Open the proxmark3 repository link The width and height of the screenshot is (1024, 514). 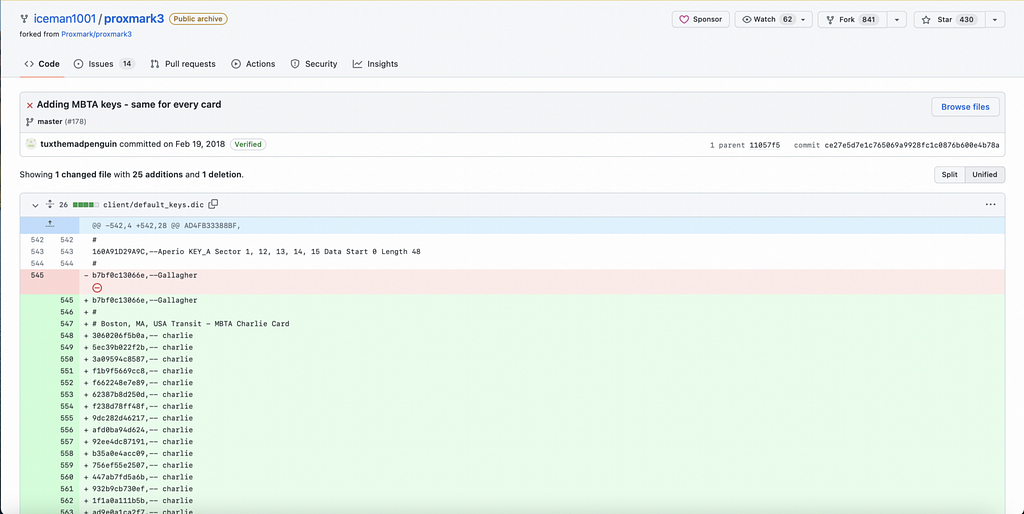tap(134, 19)
